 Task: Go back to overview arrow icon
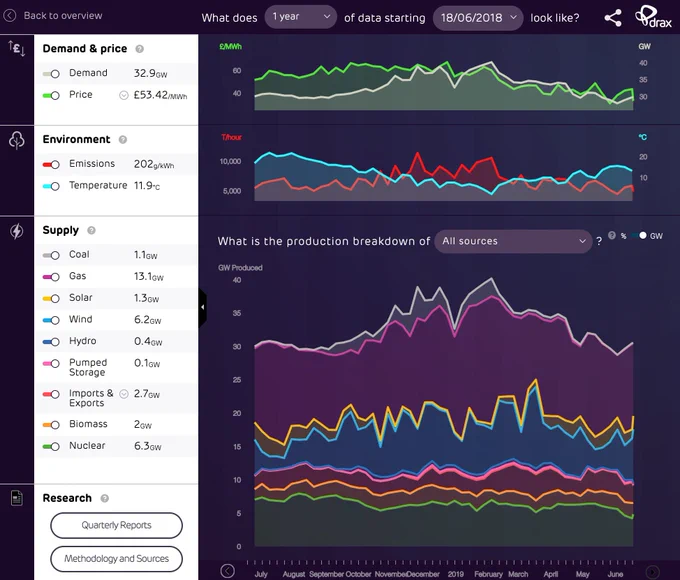tap(10, 16)
